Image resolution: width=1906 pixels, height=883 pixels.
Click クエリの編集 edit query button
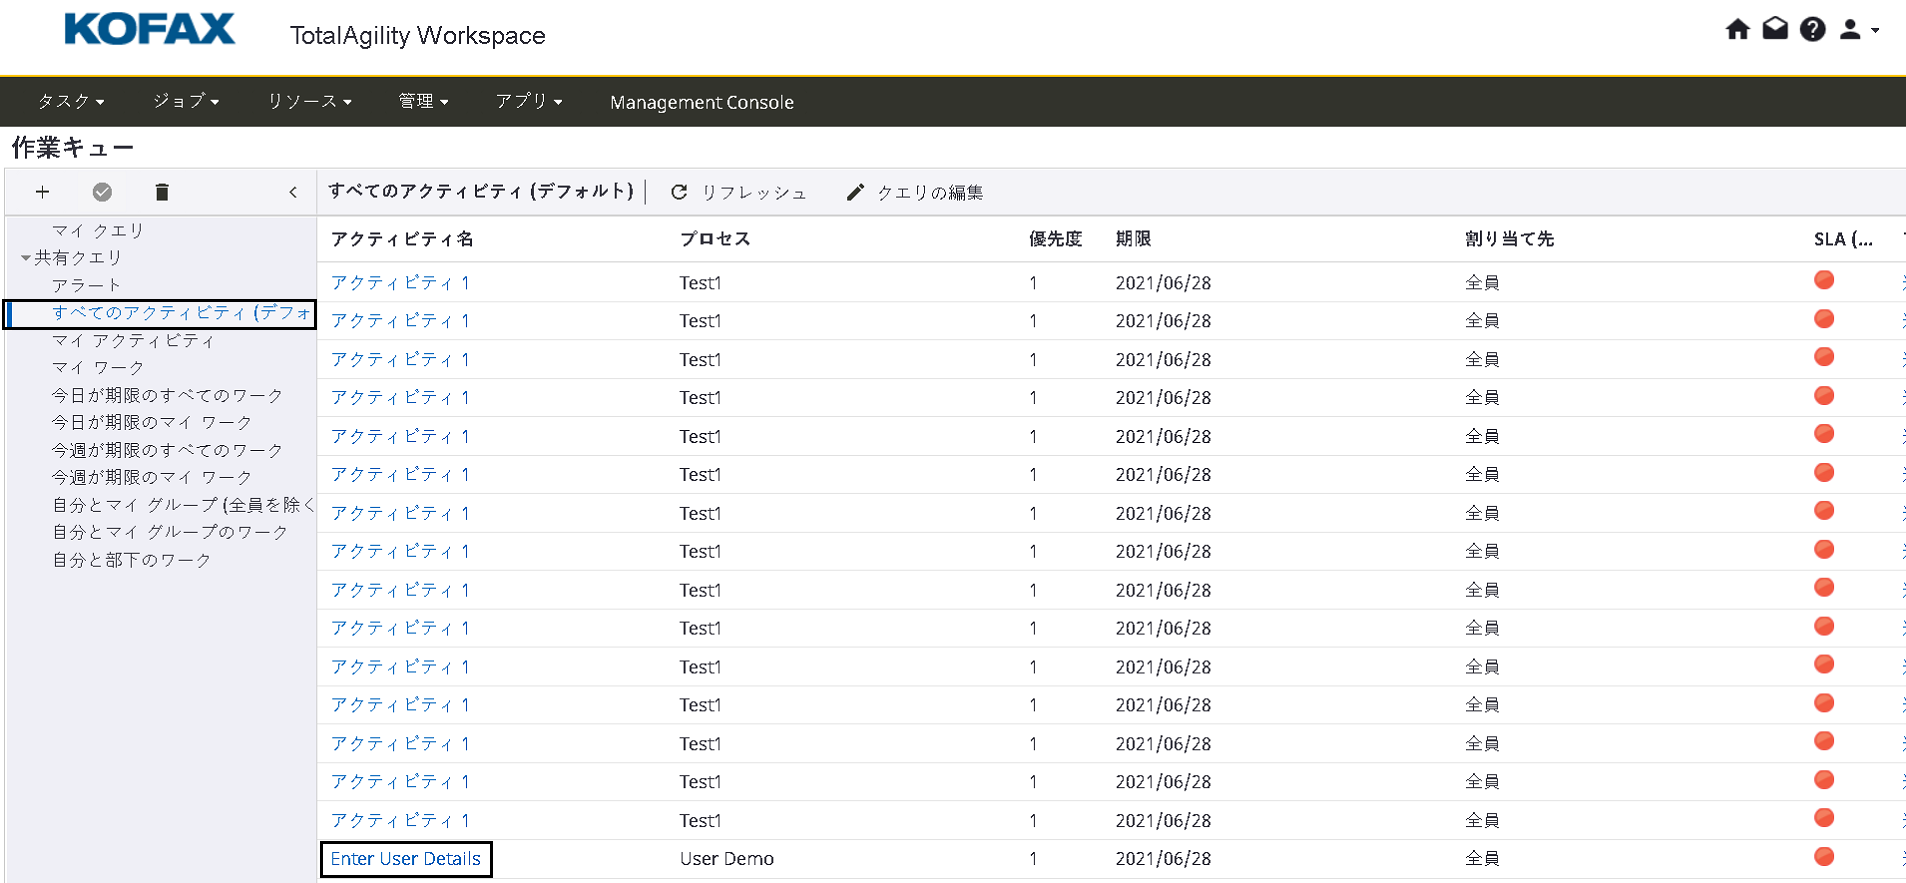pyautogui.click(x=915, y=192)
